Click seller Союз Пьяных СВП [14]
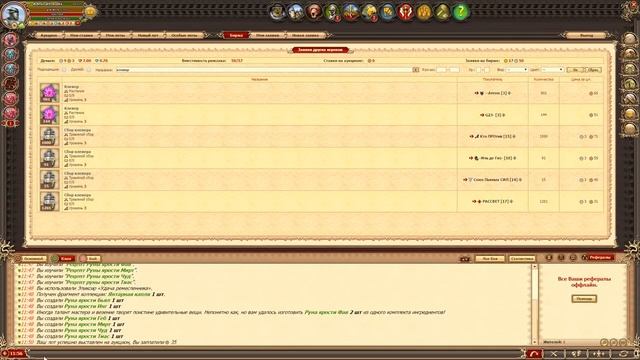640x360 pixels. [x=496, y=180]
